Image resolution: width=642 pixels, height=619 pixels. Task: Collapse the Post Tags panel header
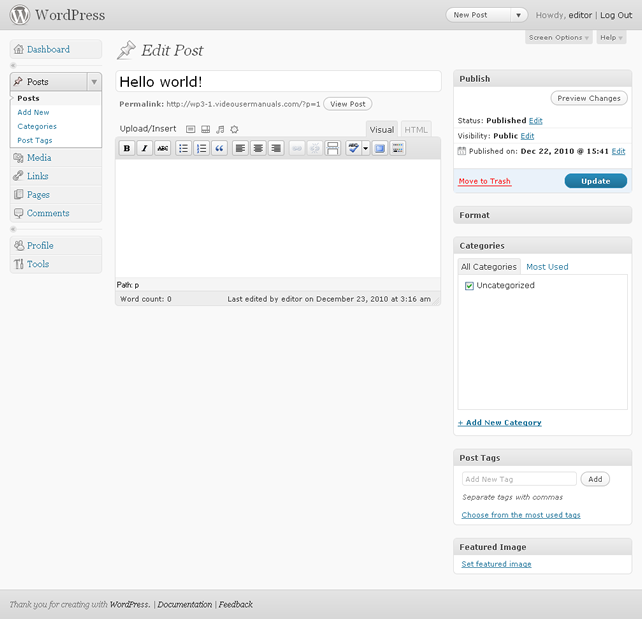pos(543,458)
